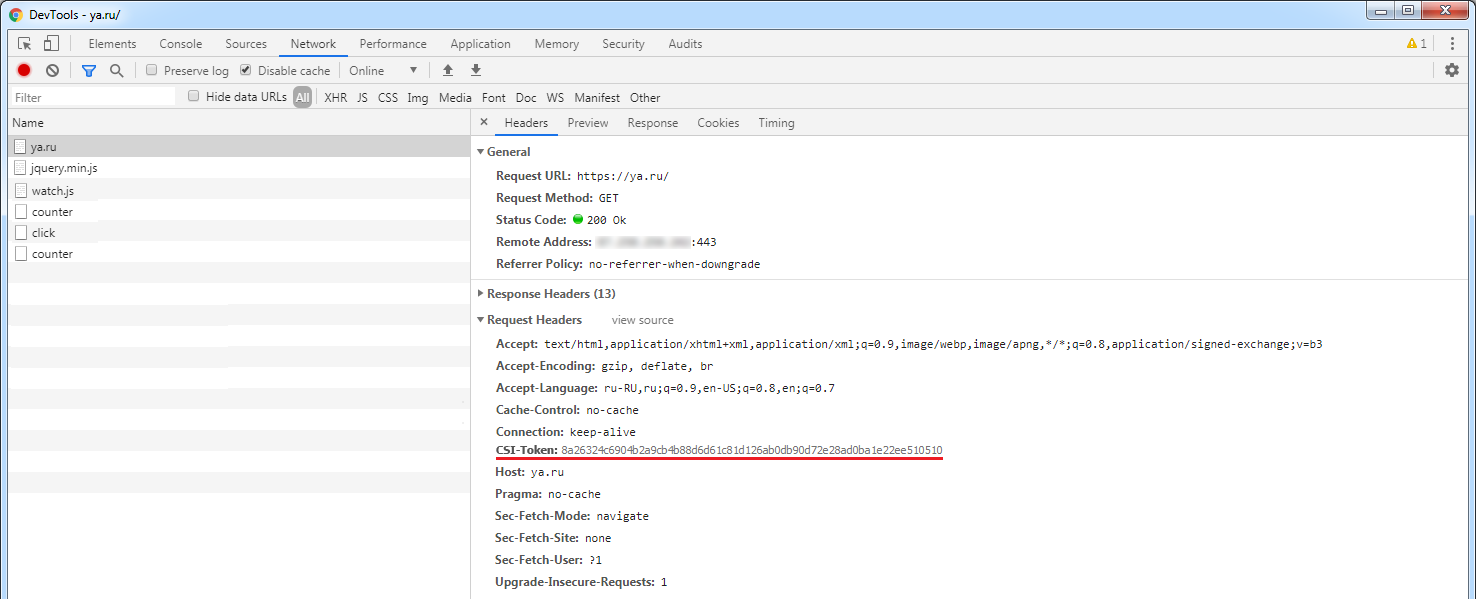Open the Online throttling dropdown
The width and height of the screenshot is (1476, 599).
point(383,70)
